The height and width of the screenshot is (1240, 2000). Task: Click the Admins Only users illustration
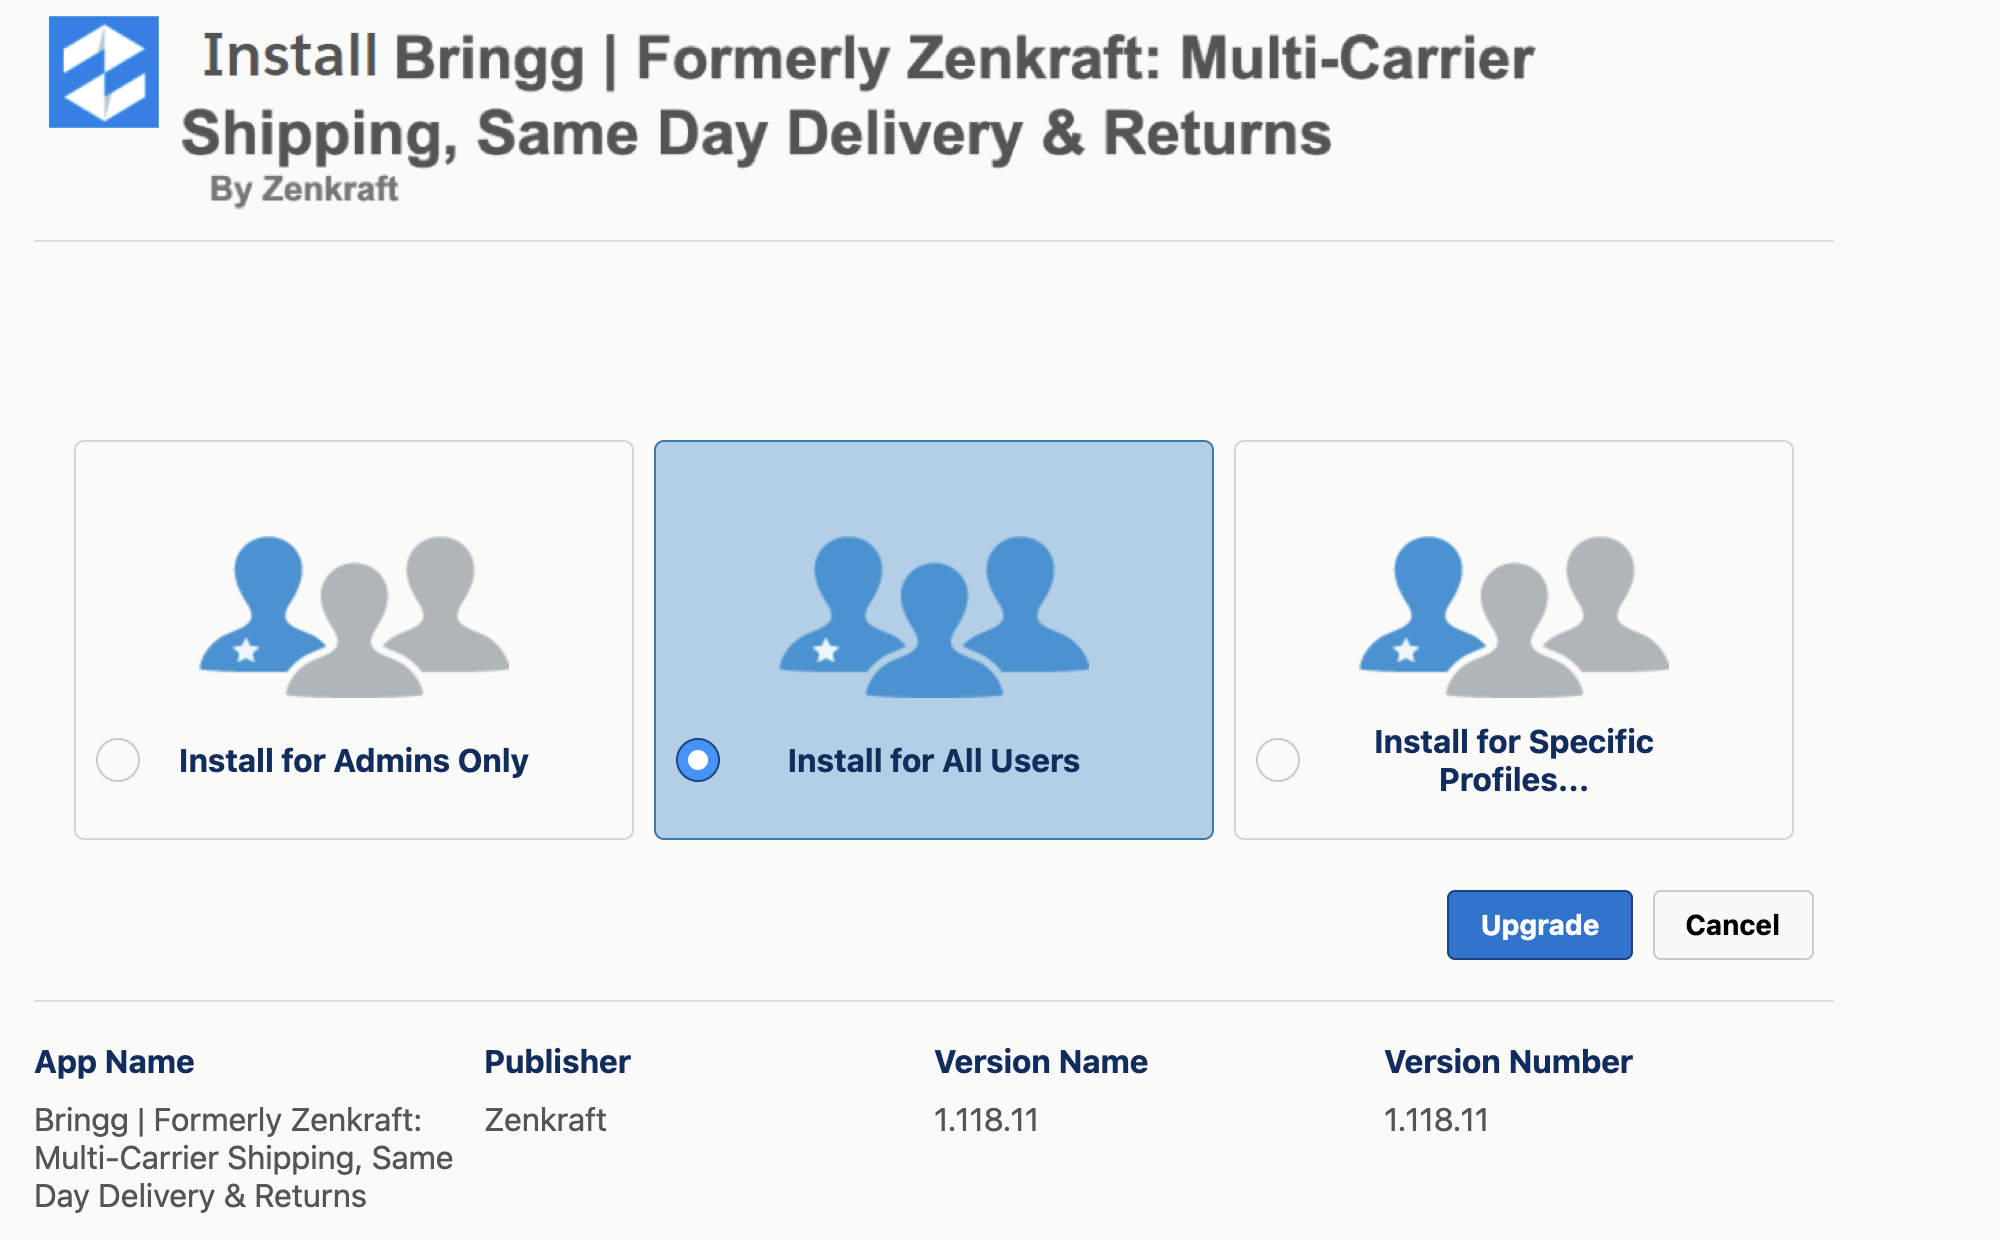(354, 616)
